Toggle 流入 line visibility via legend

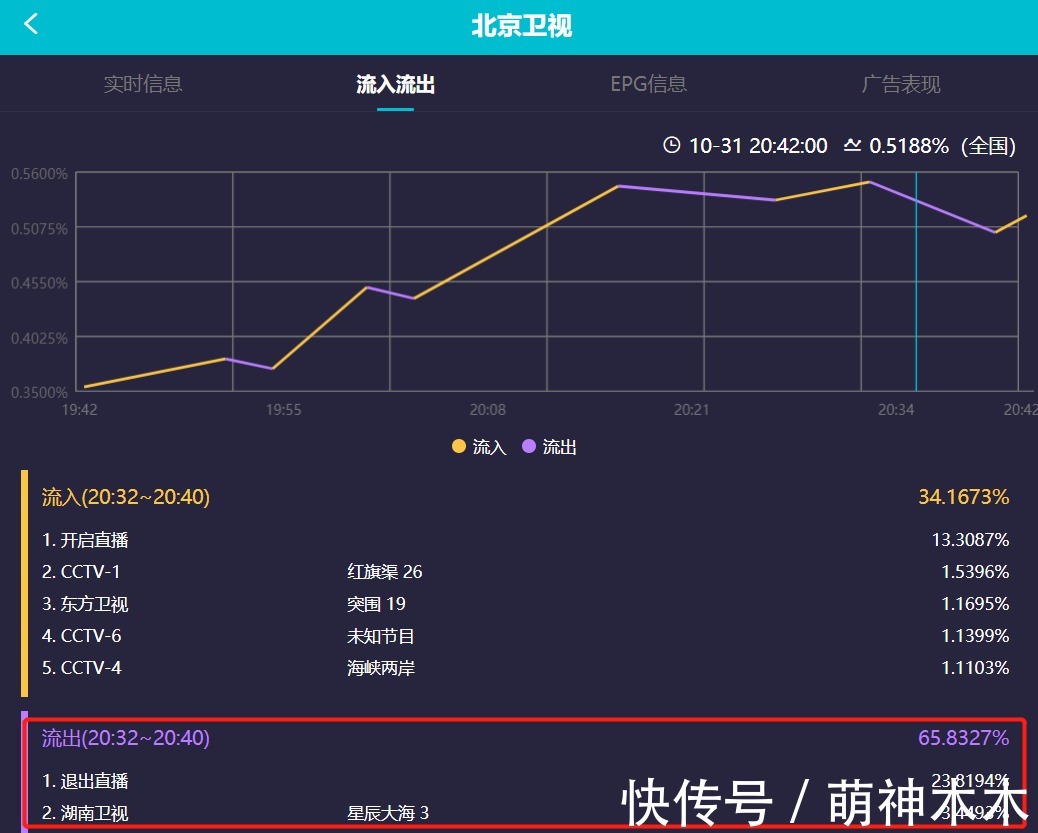pyautogui.click(x=478, y=447)
